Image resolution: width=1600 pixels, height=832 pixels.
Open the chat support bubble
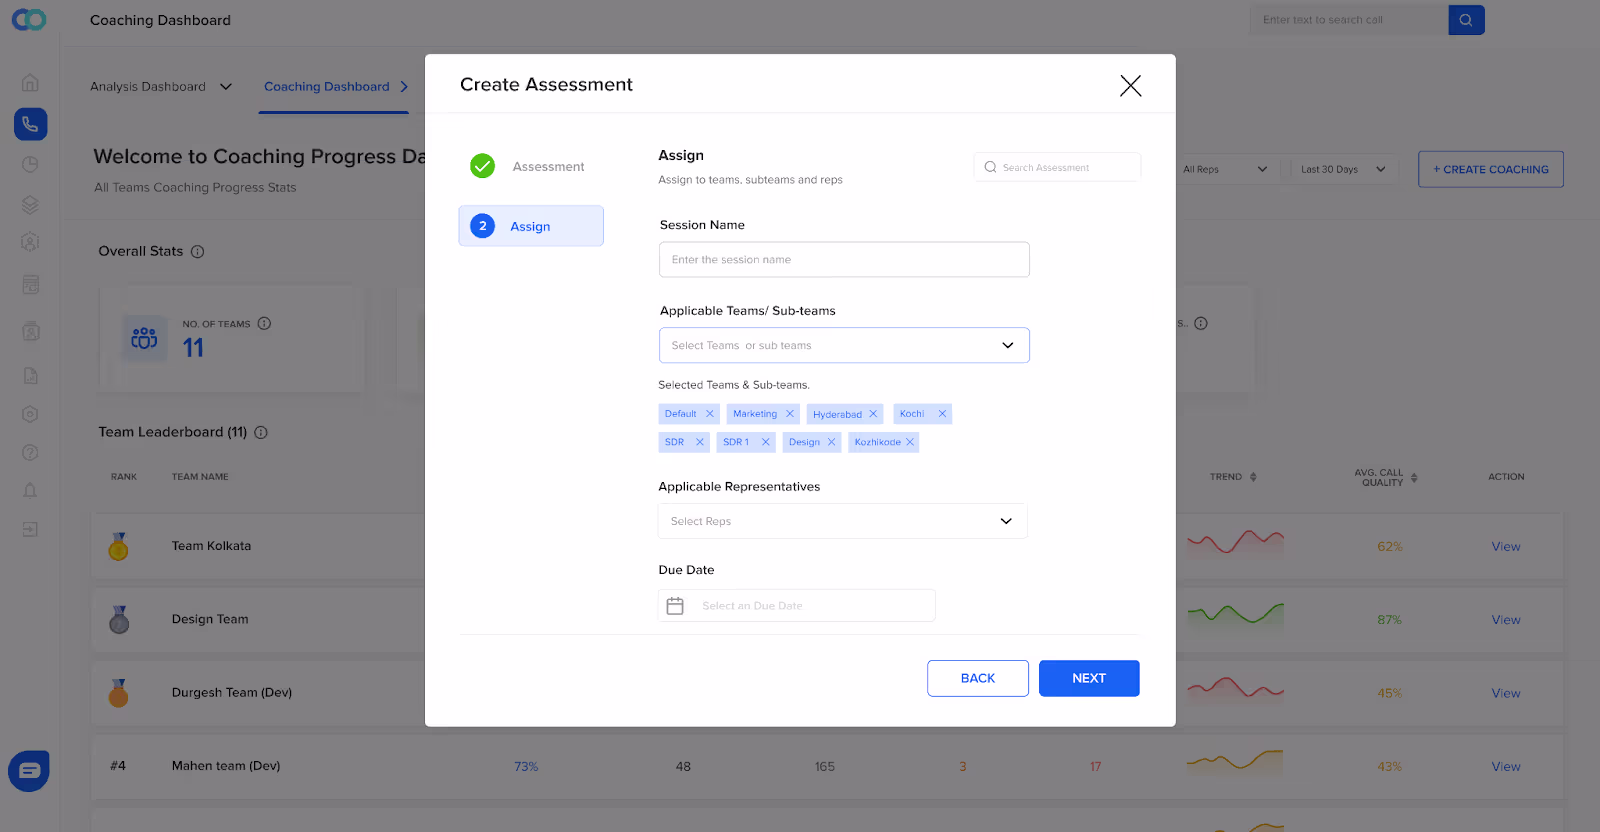(x=29, y=771)
